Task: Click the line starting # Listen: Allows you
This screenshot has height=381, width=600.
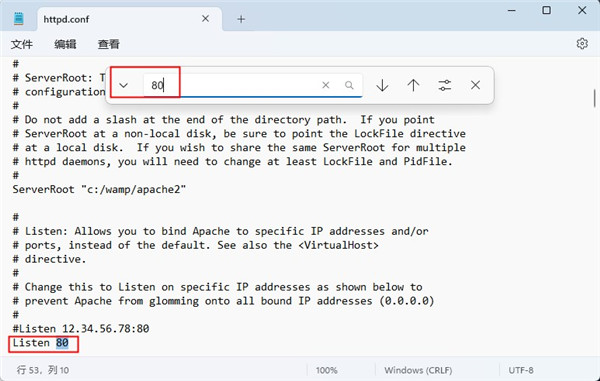Action: 220,231
